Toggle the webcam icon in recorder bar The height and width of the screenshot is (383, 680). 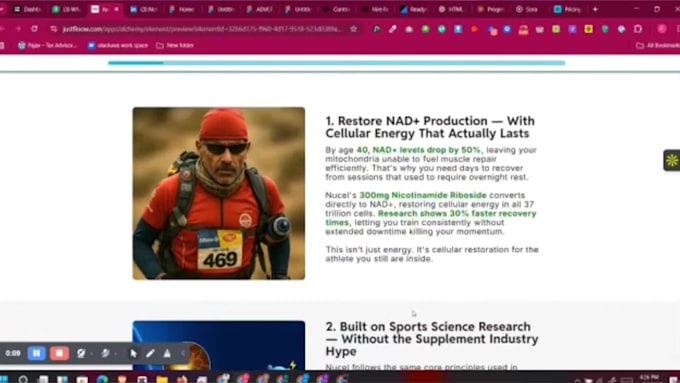point(81,354)
